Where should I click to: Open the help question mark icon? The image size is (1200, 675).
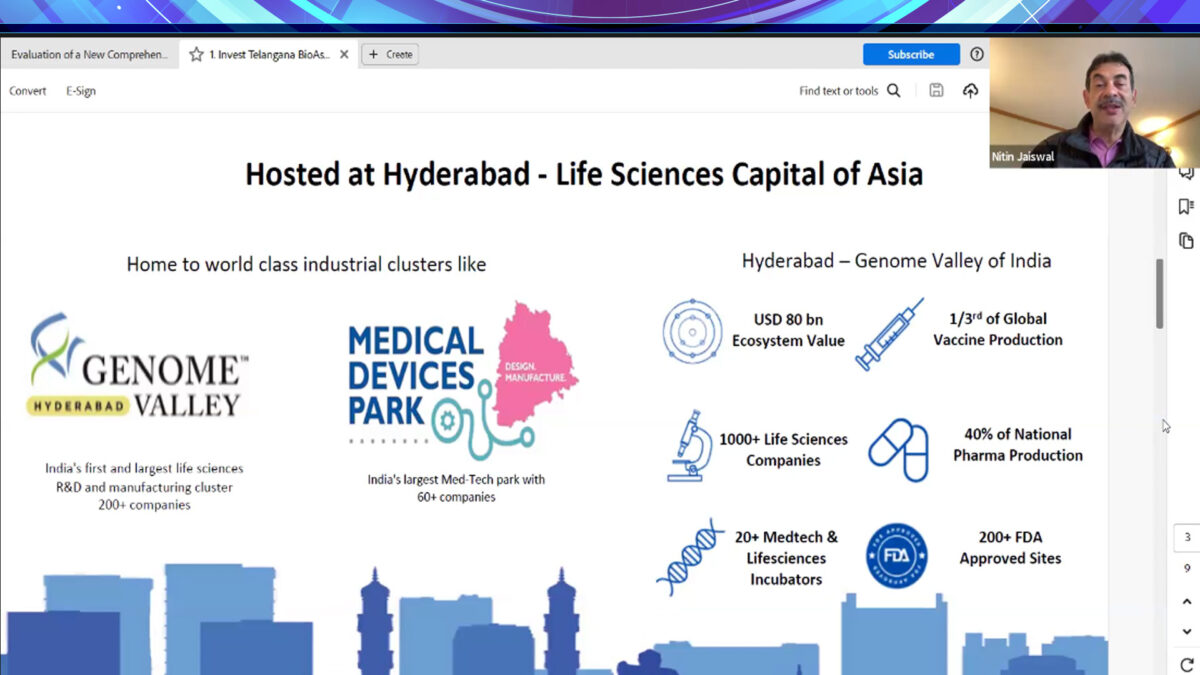click(x=977, y=54)
